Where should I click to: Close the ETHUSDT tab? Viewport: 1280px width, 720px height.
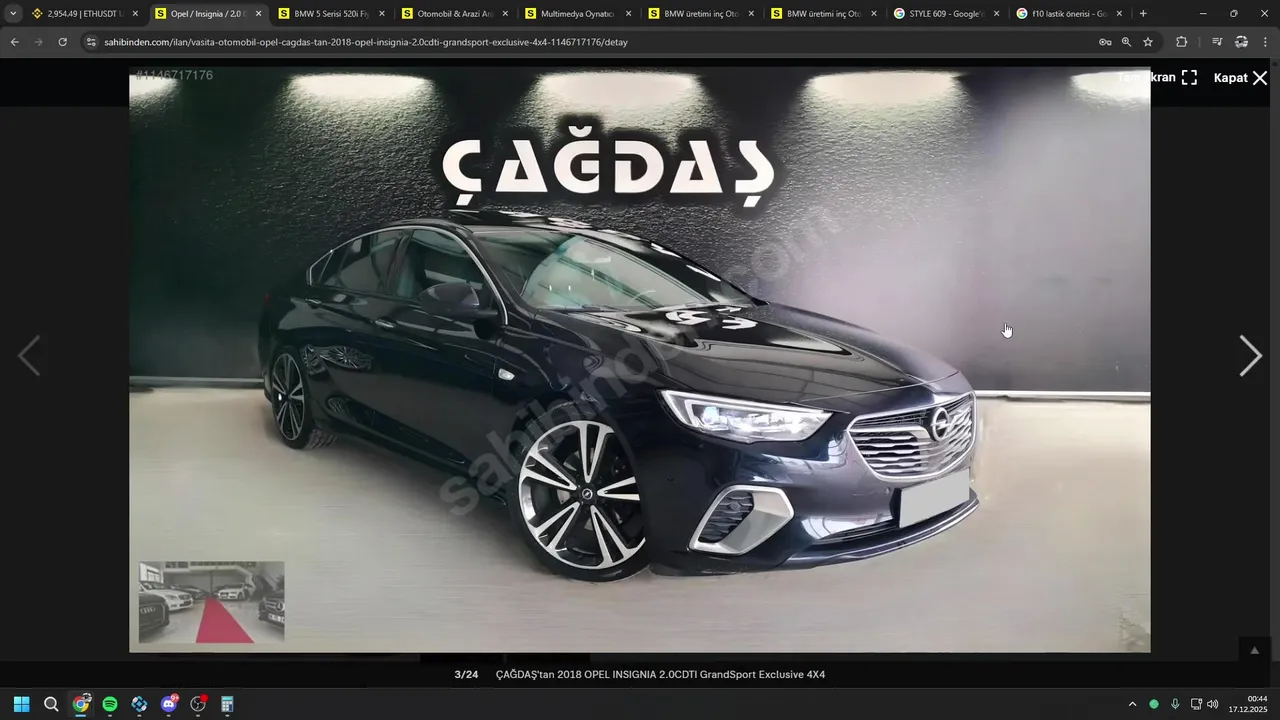(x=135, y=14)
